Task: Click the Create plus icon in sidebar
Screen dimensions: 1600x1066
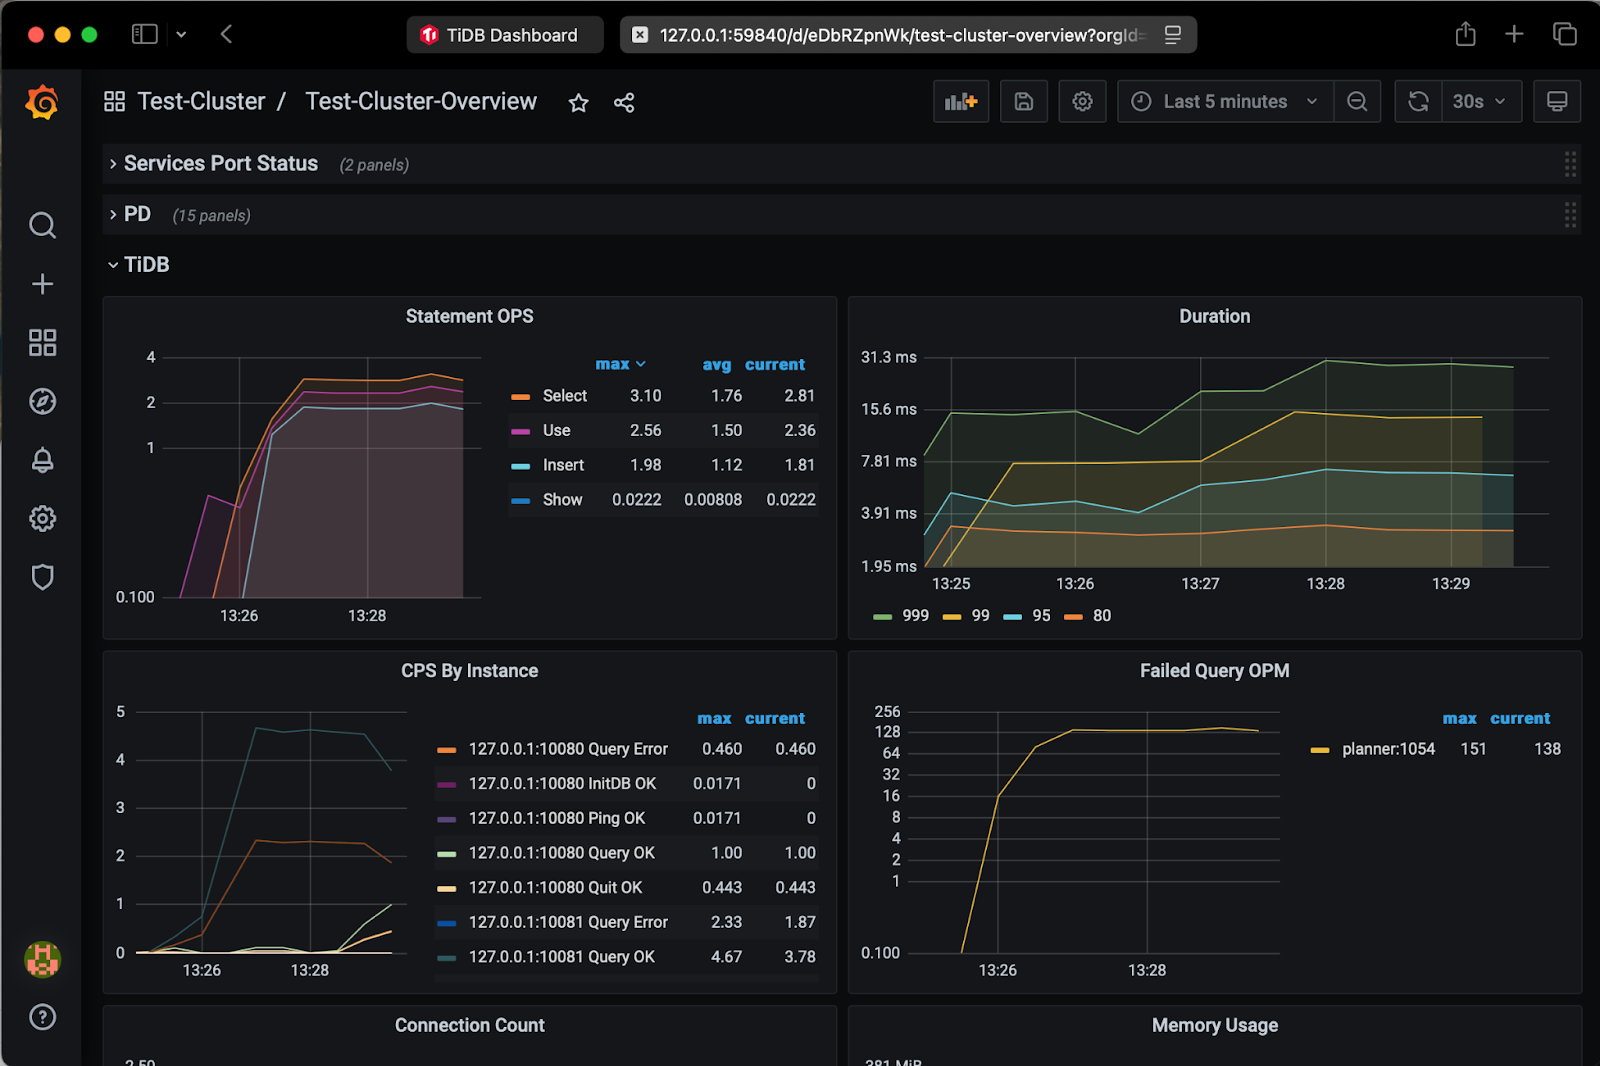Action: tap(42, 284)
